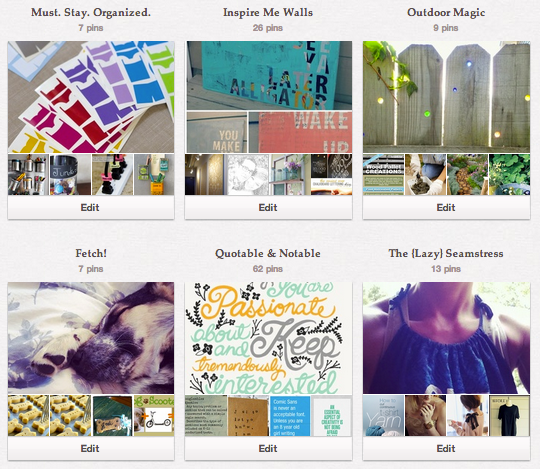
Task: Open the Inspire Me Walls board title
Action: 268,12
